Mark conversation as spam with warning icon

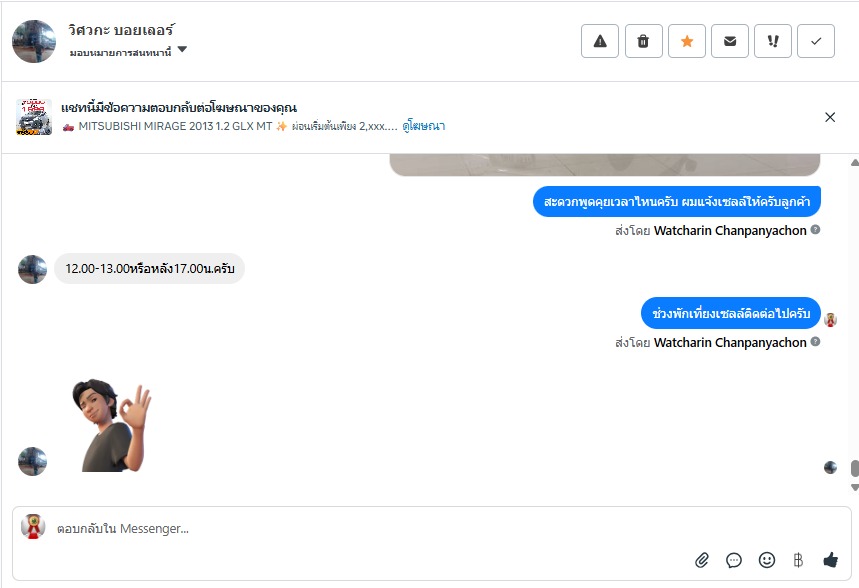tap(600, 41)
